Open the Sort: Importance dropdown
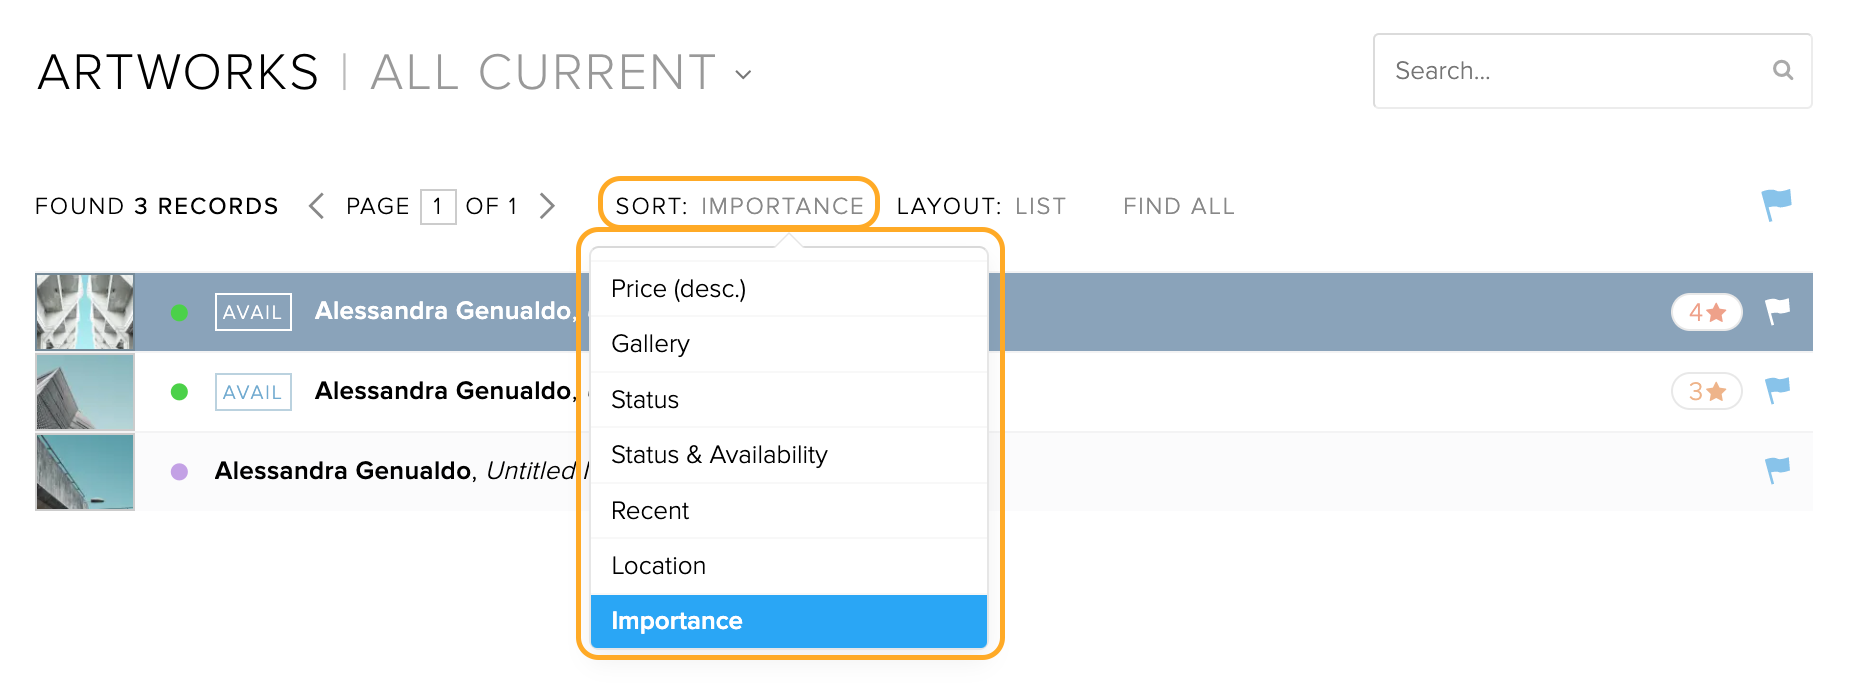Image resolution: width=1866 pixels, height=686 pixels. (739, 206)
